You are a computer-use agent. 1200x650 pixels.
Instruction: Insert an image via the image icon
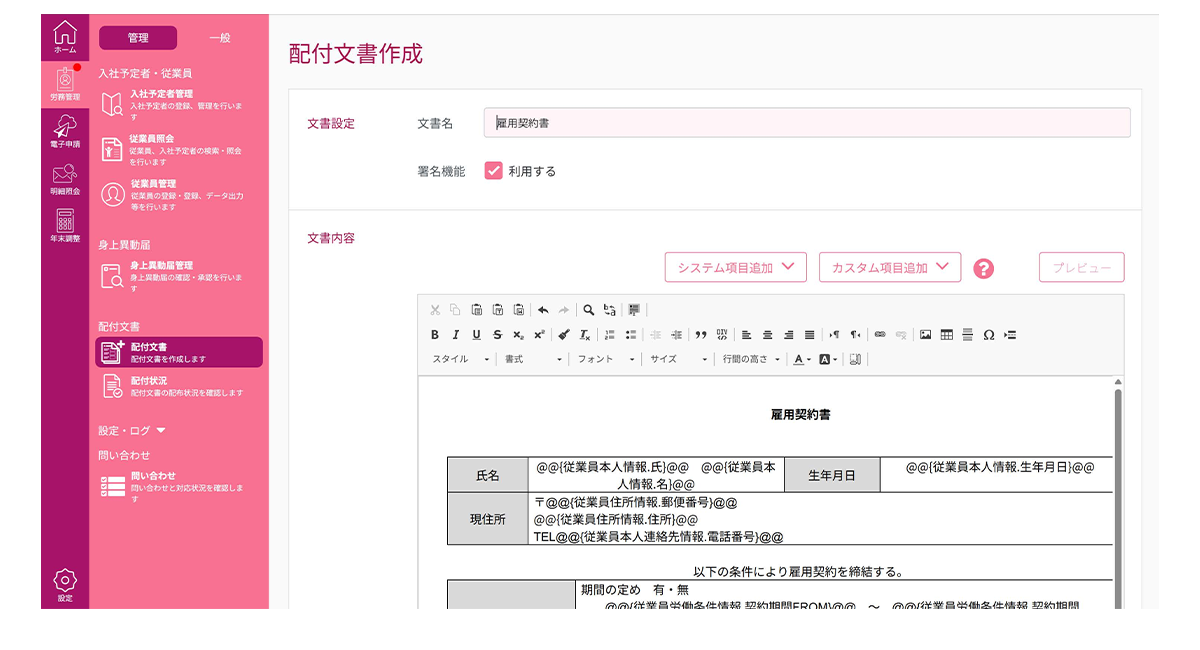click(925, 335)
